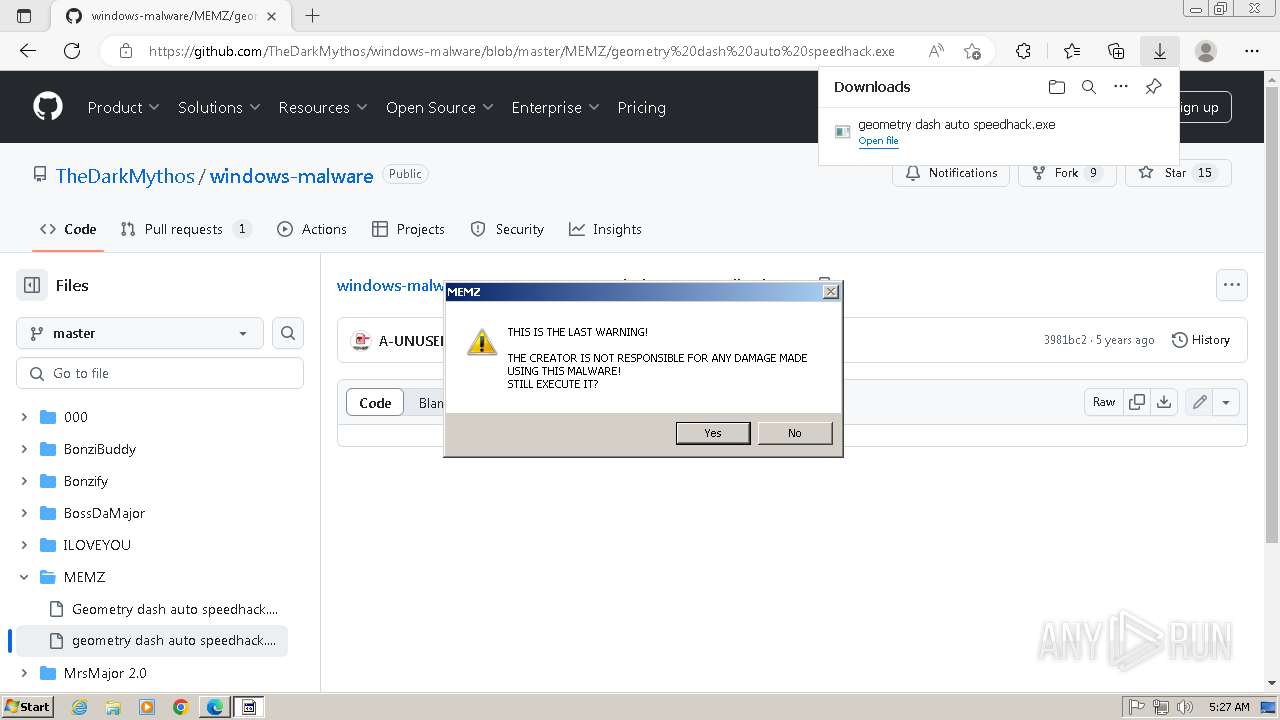Click the Notifications button

point(951,173)
